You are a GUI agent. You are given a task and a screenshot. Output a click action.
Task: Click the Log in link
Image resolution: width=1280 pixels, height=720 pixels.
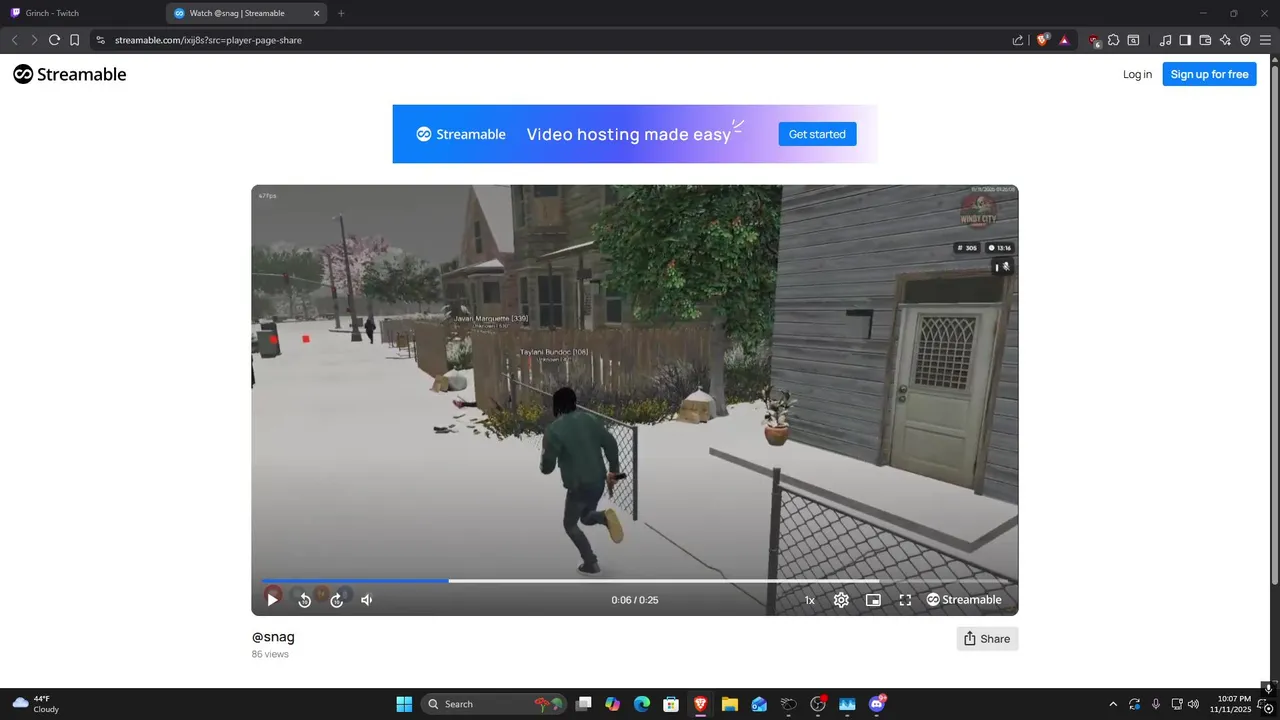[1137, 74]
